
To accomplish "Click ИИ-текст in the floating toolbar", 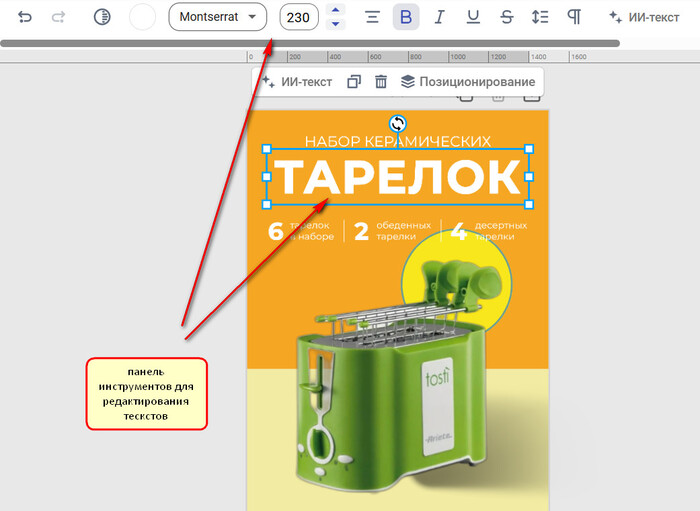I will (297, 82).
